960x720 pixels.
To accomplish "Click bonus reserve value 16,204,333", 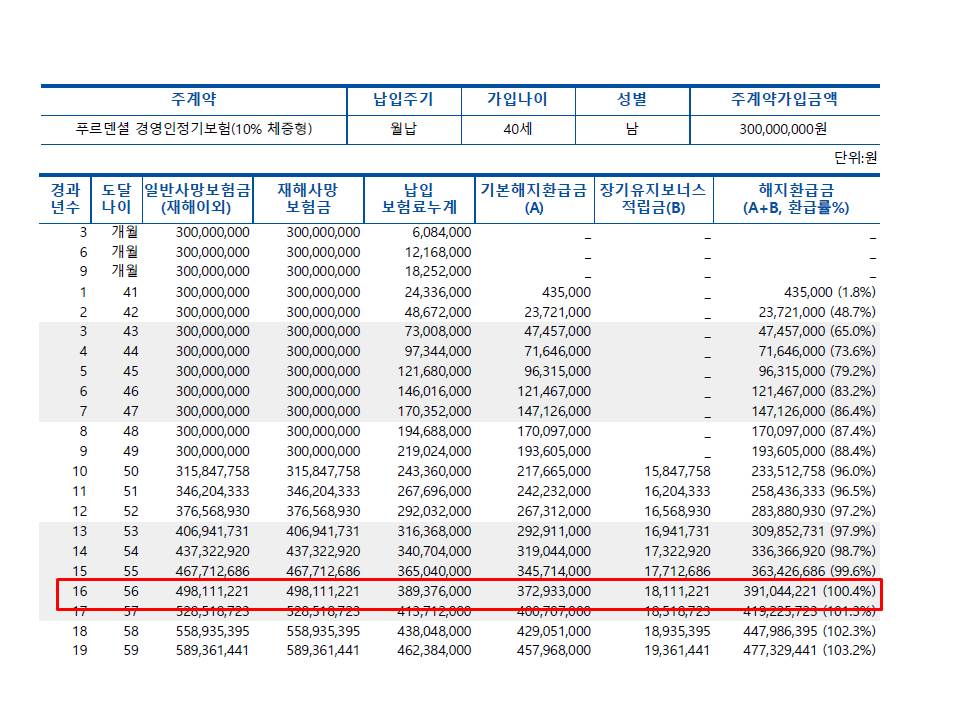I will point(677,491).
